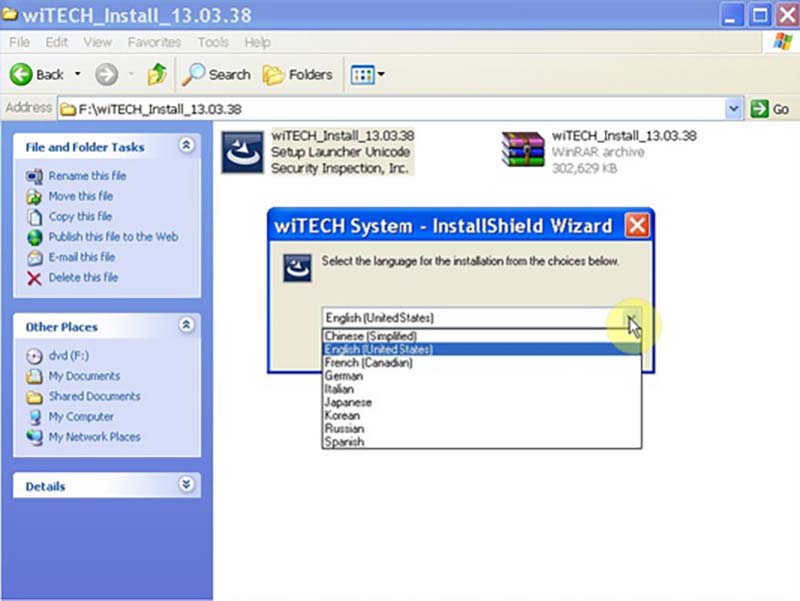
Task: Click the Copy this file icon
Action: point(34,217)
